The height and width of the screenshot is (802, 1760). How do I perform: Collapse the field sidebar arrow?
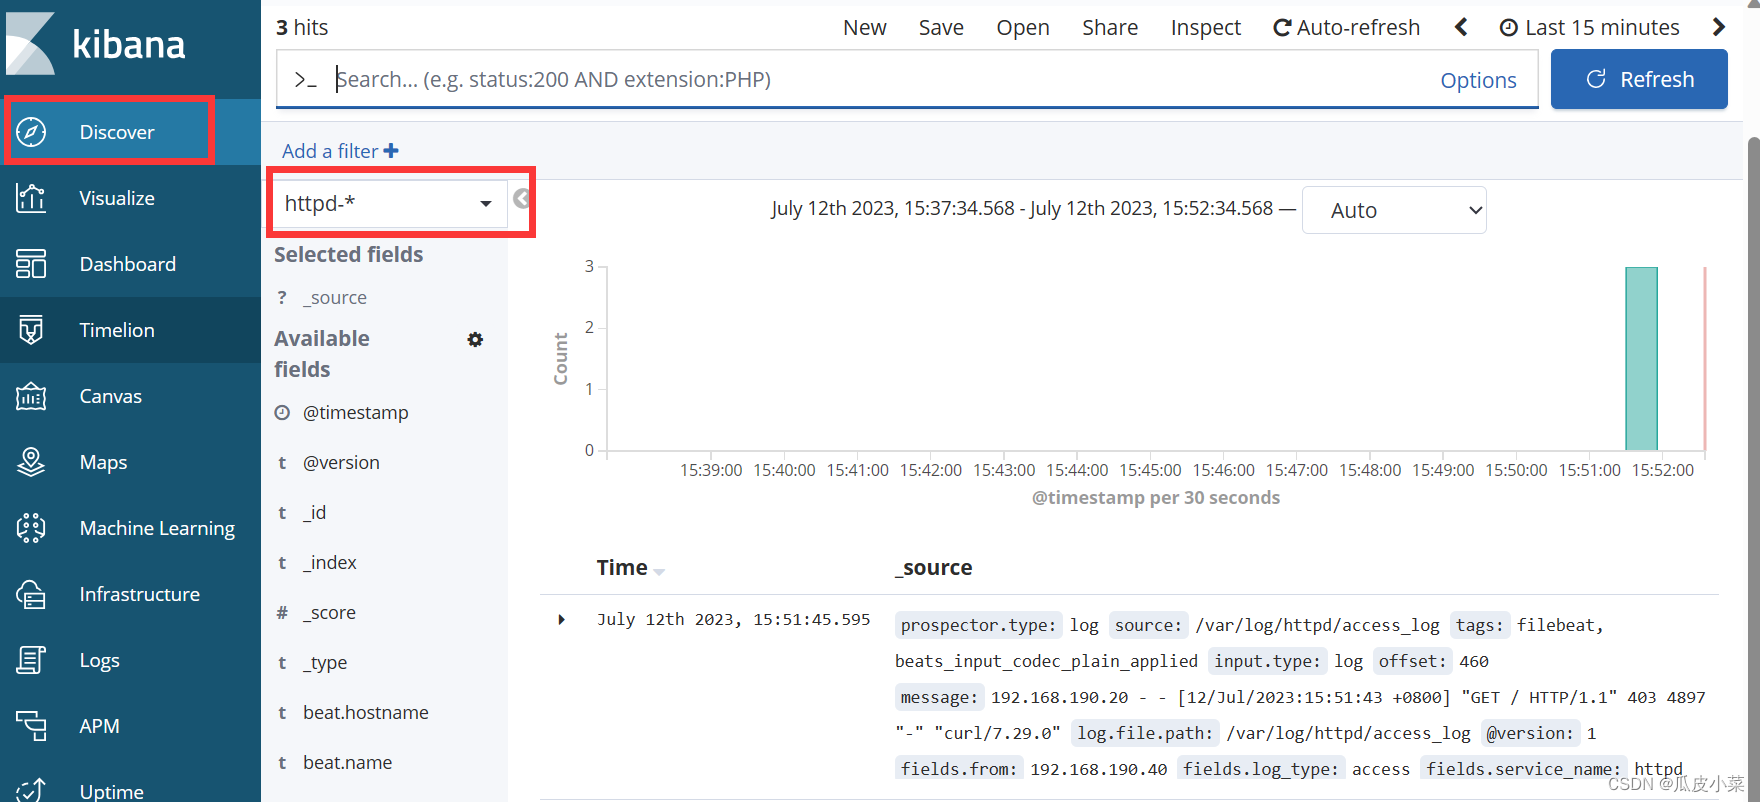click(521, 199)
